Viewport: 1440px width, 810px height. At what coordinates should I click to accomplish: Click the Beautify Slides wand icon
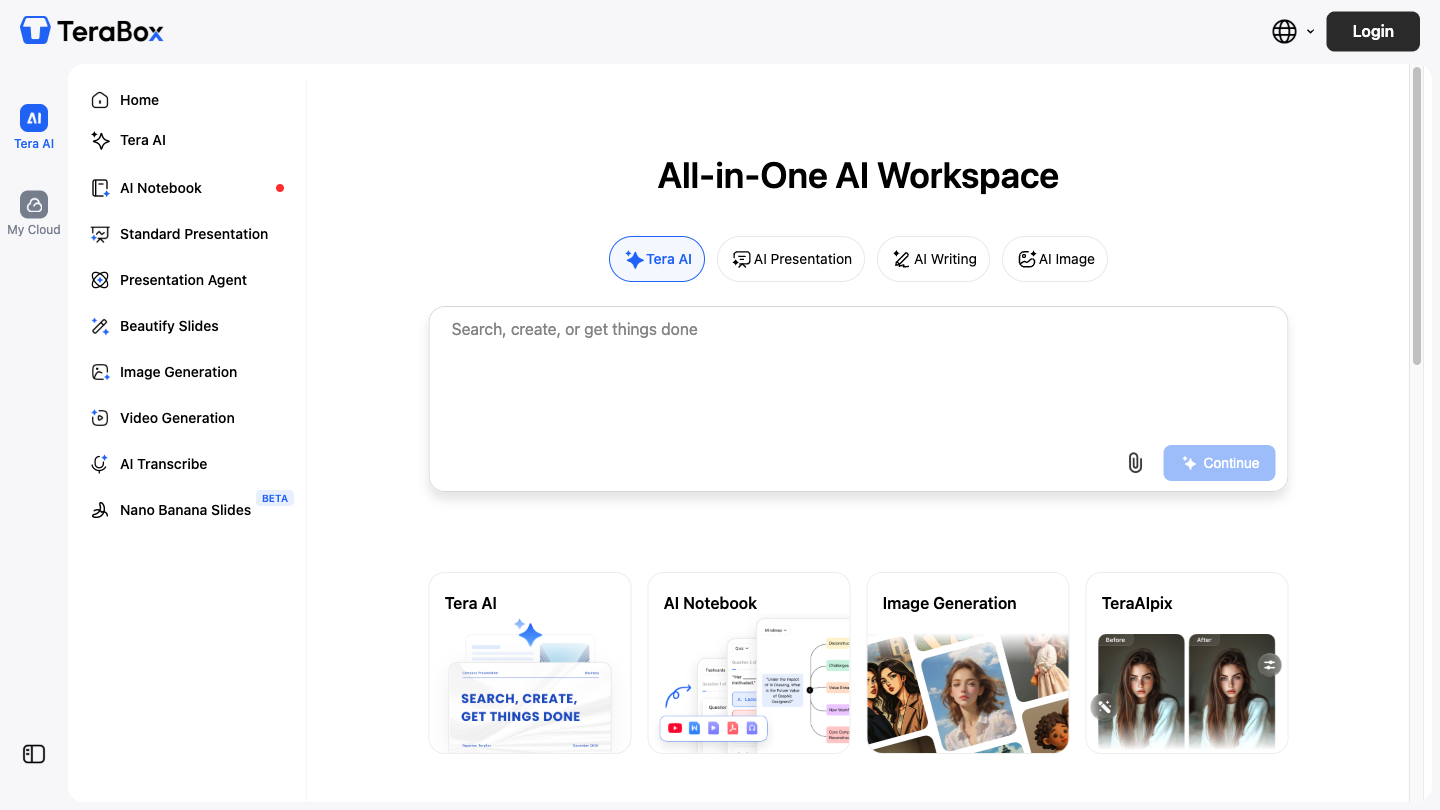pos(100,326)
